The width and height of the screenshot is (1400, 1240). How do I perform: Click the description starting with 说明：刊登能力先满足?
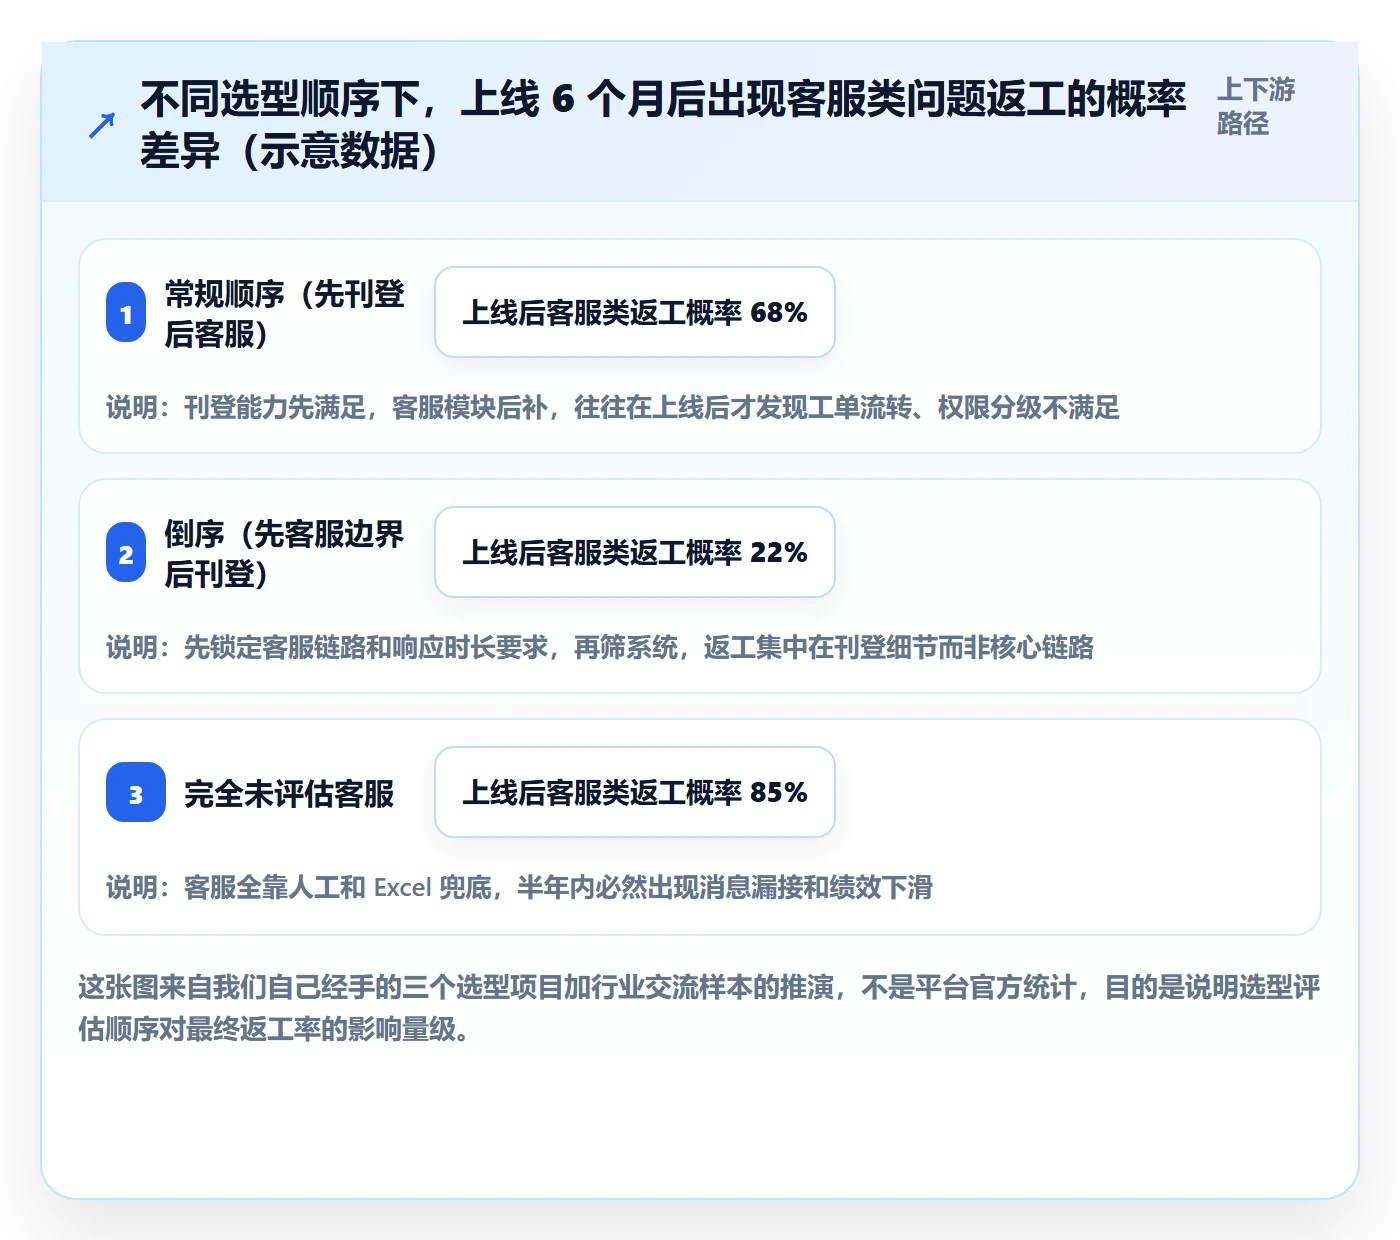613,407
